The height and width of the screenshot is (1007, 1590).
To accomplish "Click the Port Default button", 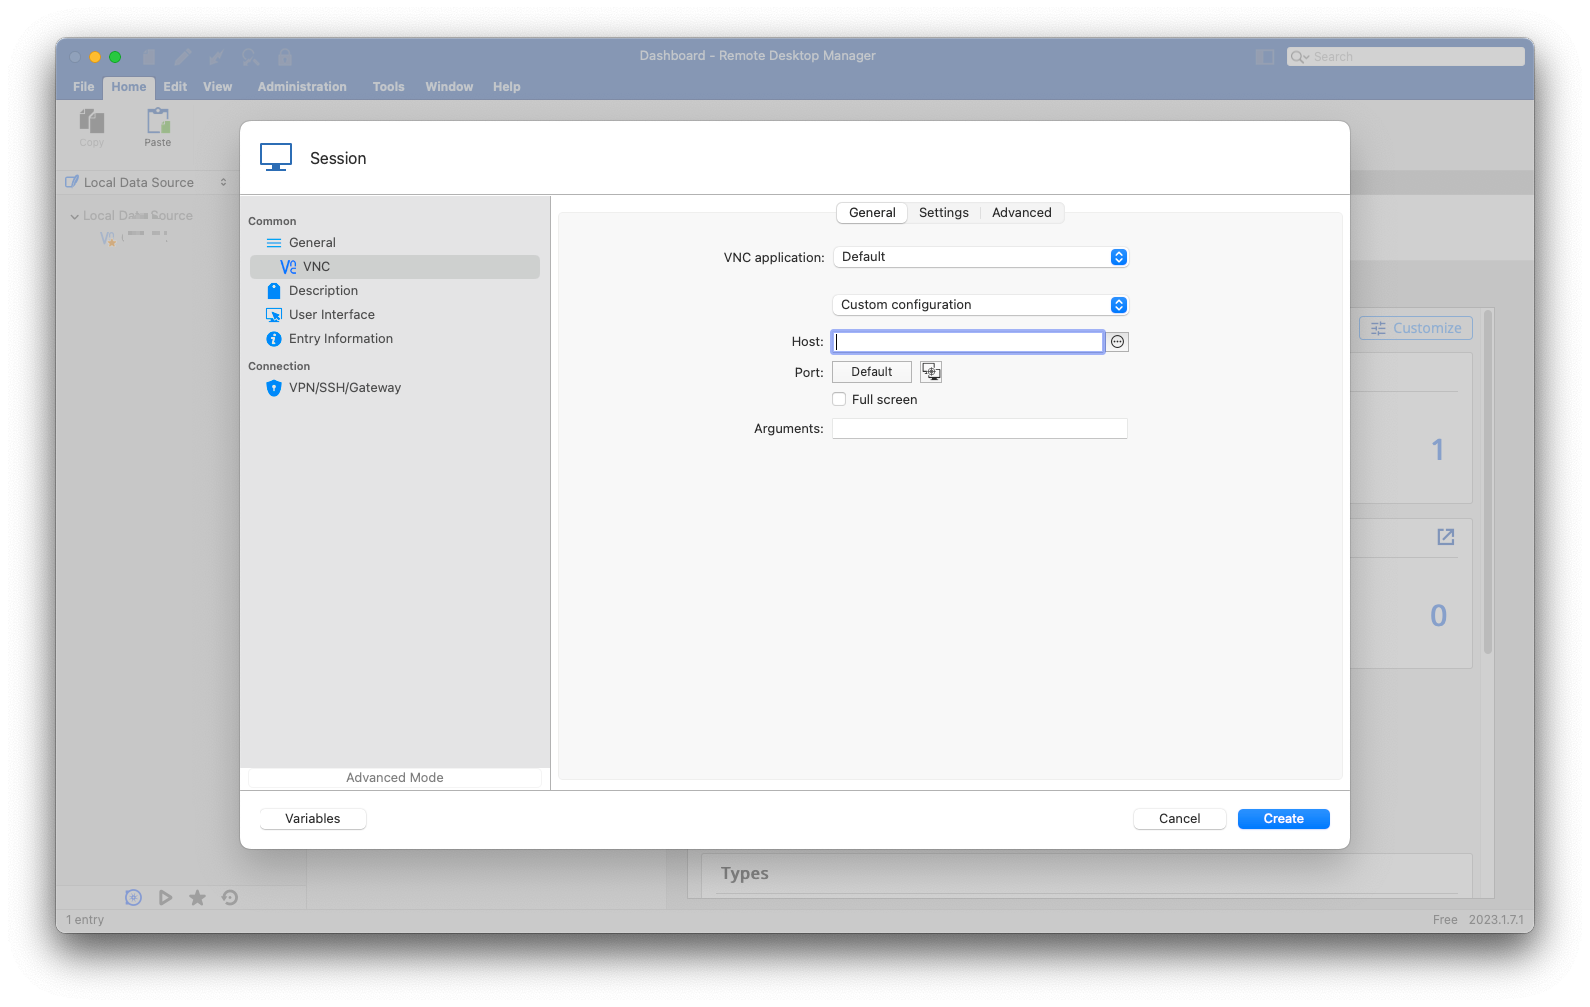I will (x=872, y=372).
